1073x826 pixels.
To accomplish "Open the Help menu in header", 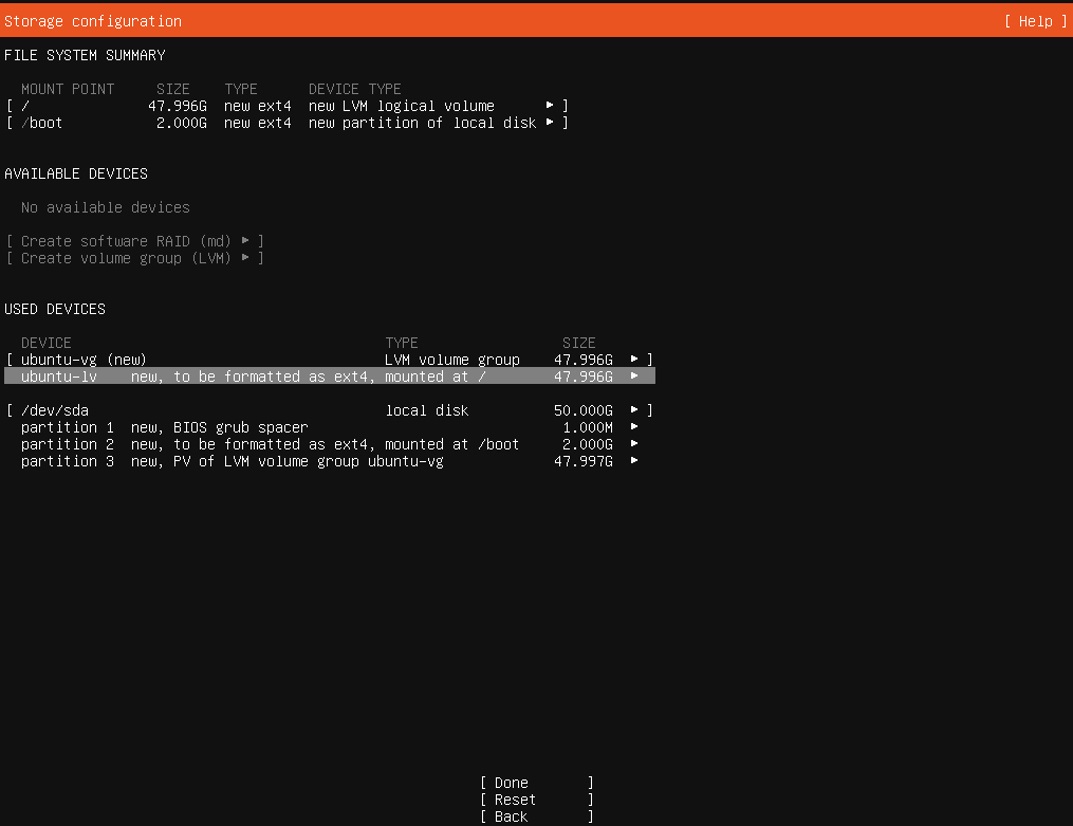I will click(1035, 21).
